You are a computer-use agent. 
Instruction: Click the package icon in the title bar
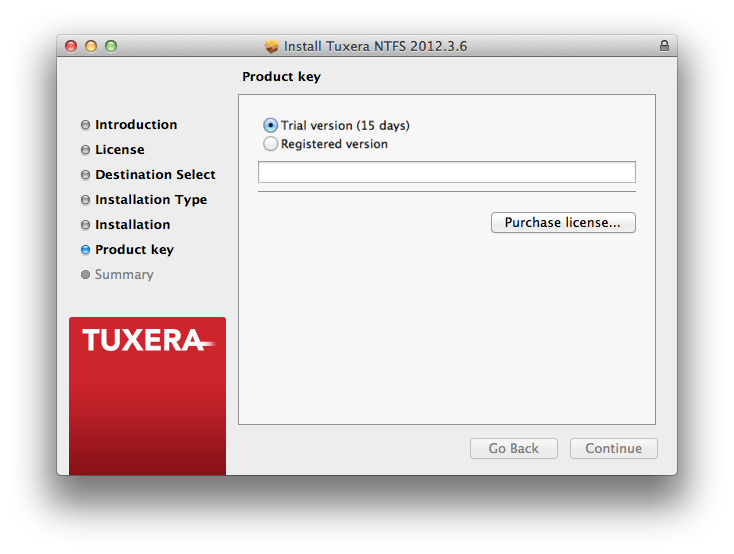pos(271,46)
